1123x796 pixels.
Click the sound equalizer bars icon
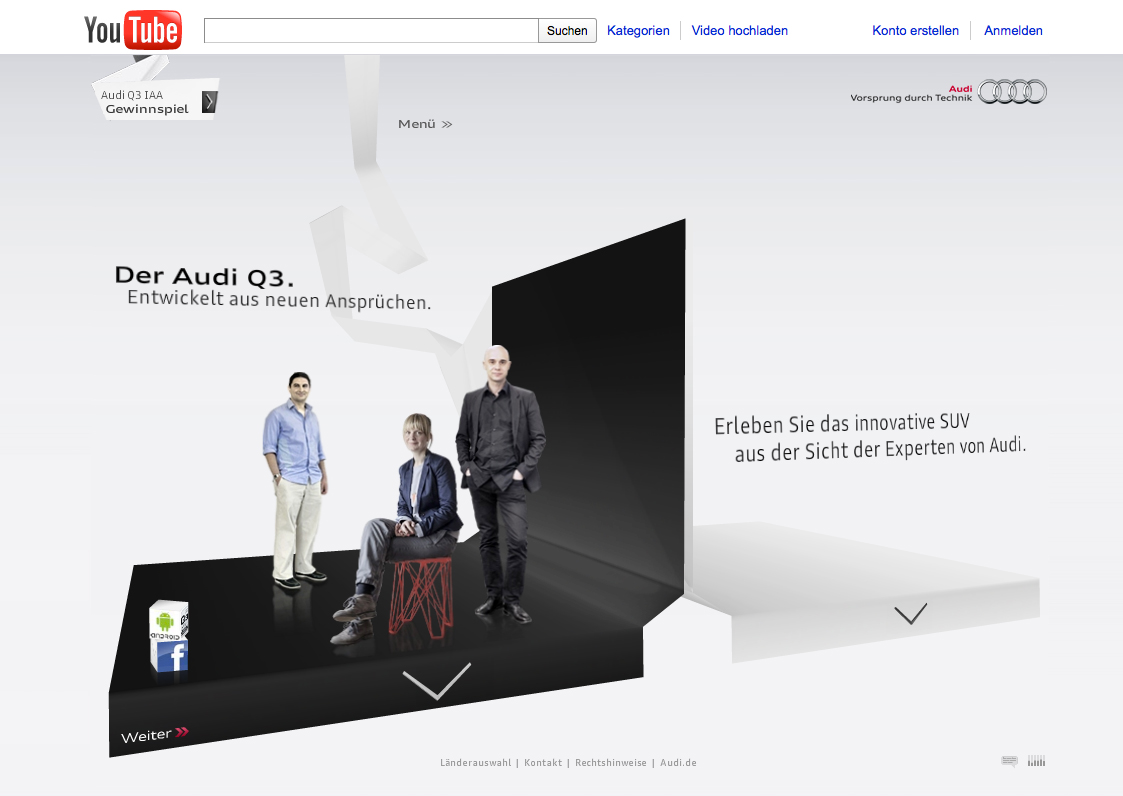(1036, 761)
